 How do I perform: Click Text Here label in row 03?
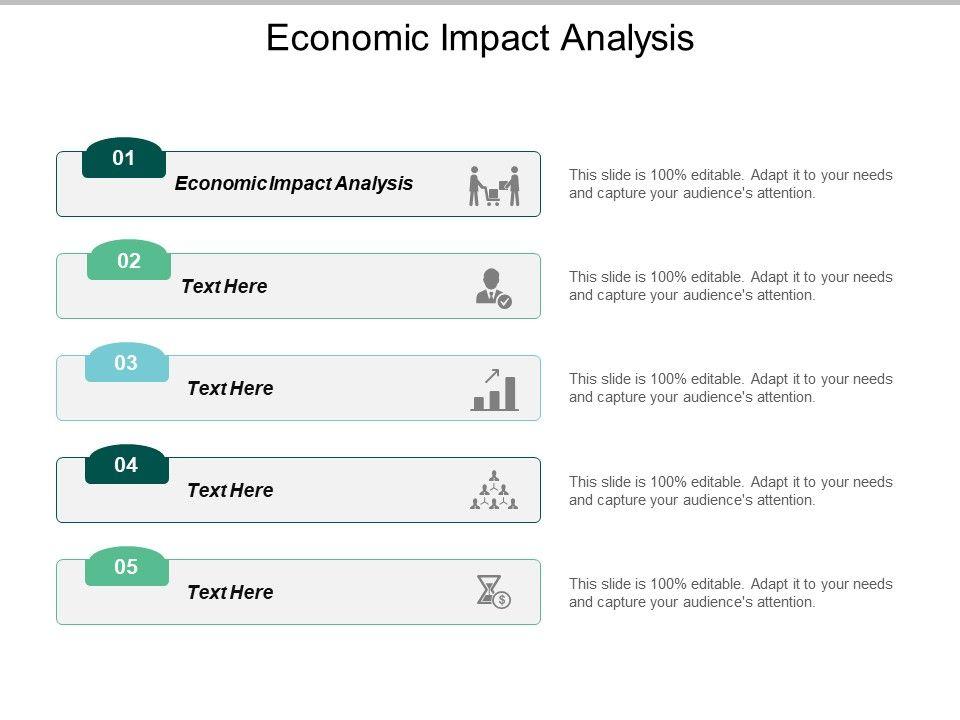(230, 388)
